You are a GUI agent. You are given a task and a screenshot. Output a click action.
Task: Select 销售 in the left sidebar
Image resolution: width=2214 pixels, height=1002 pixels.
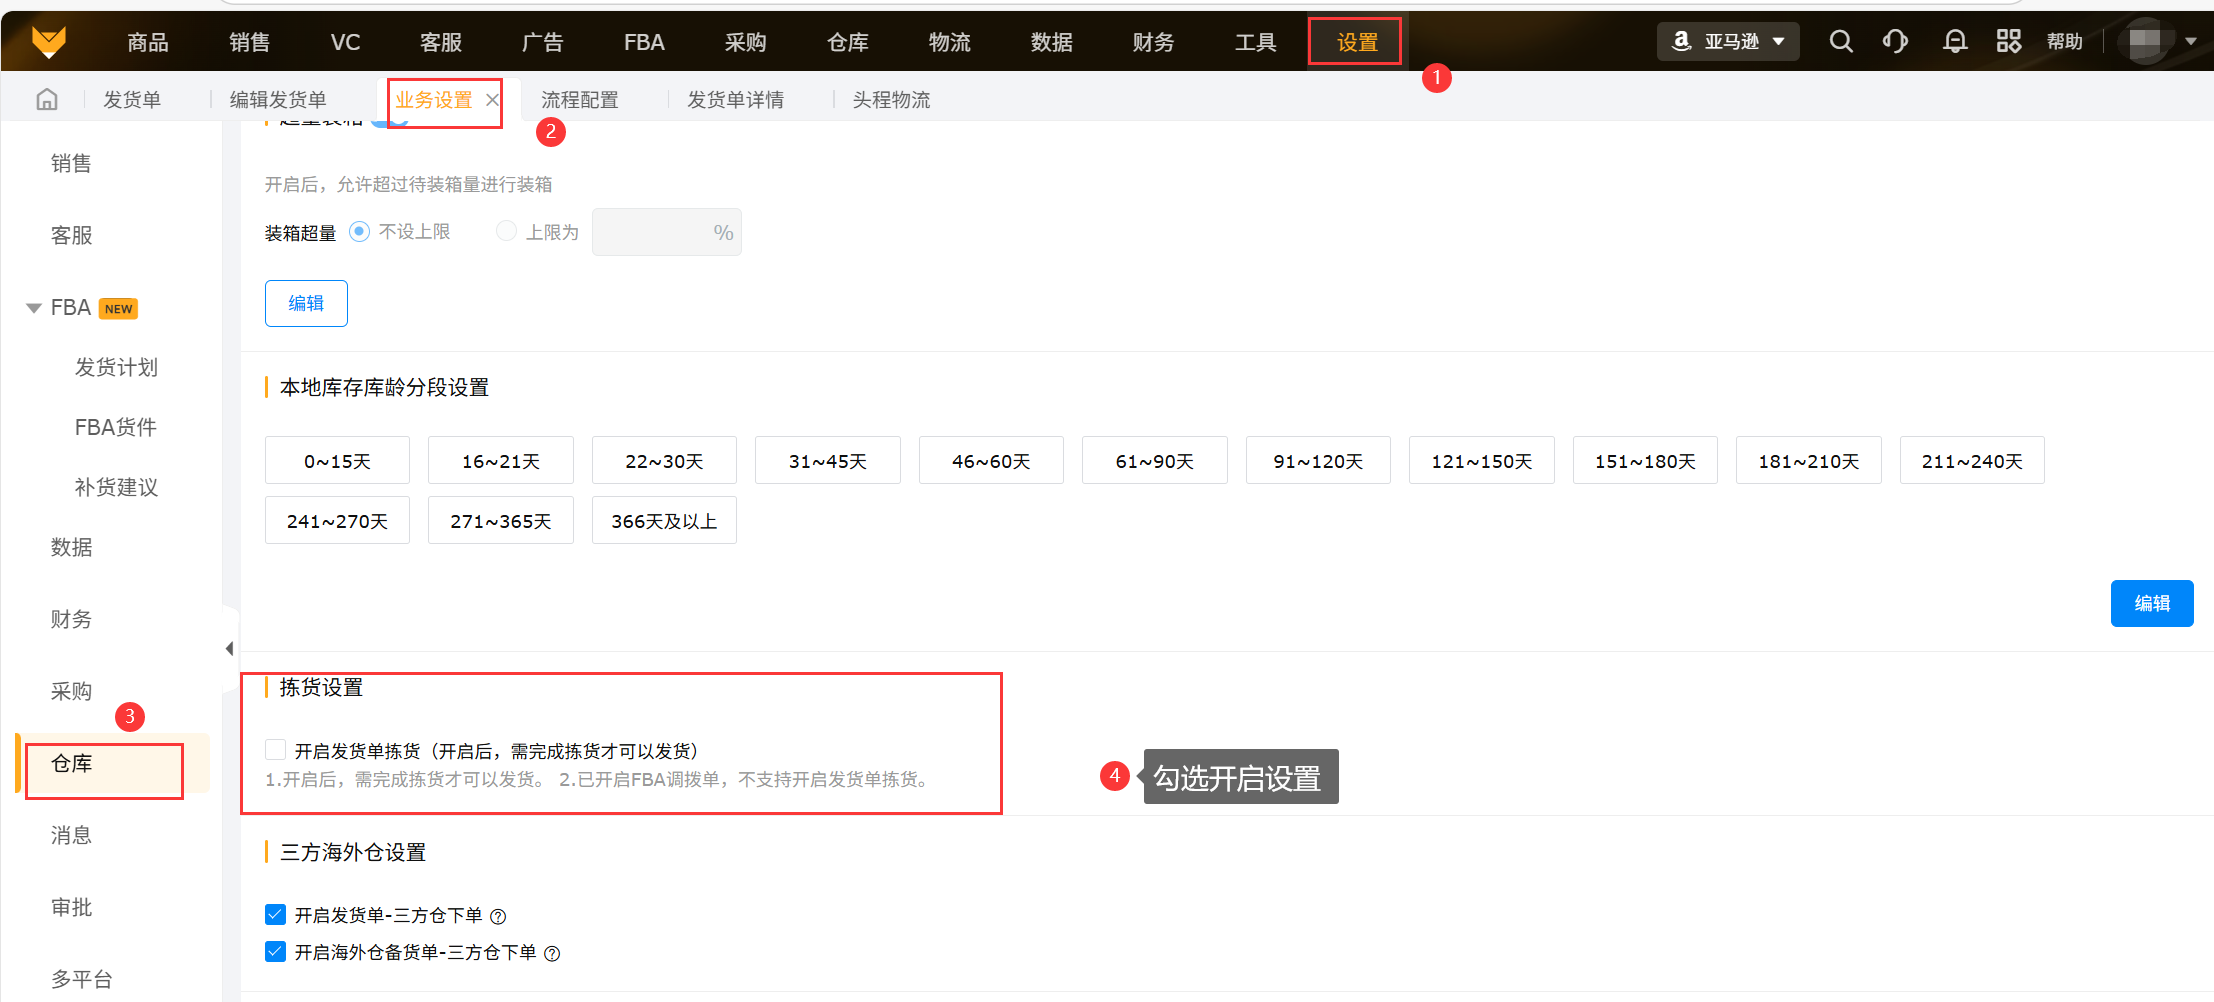pos(71,163)
